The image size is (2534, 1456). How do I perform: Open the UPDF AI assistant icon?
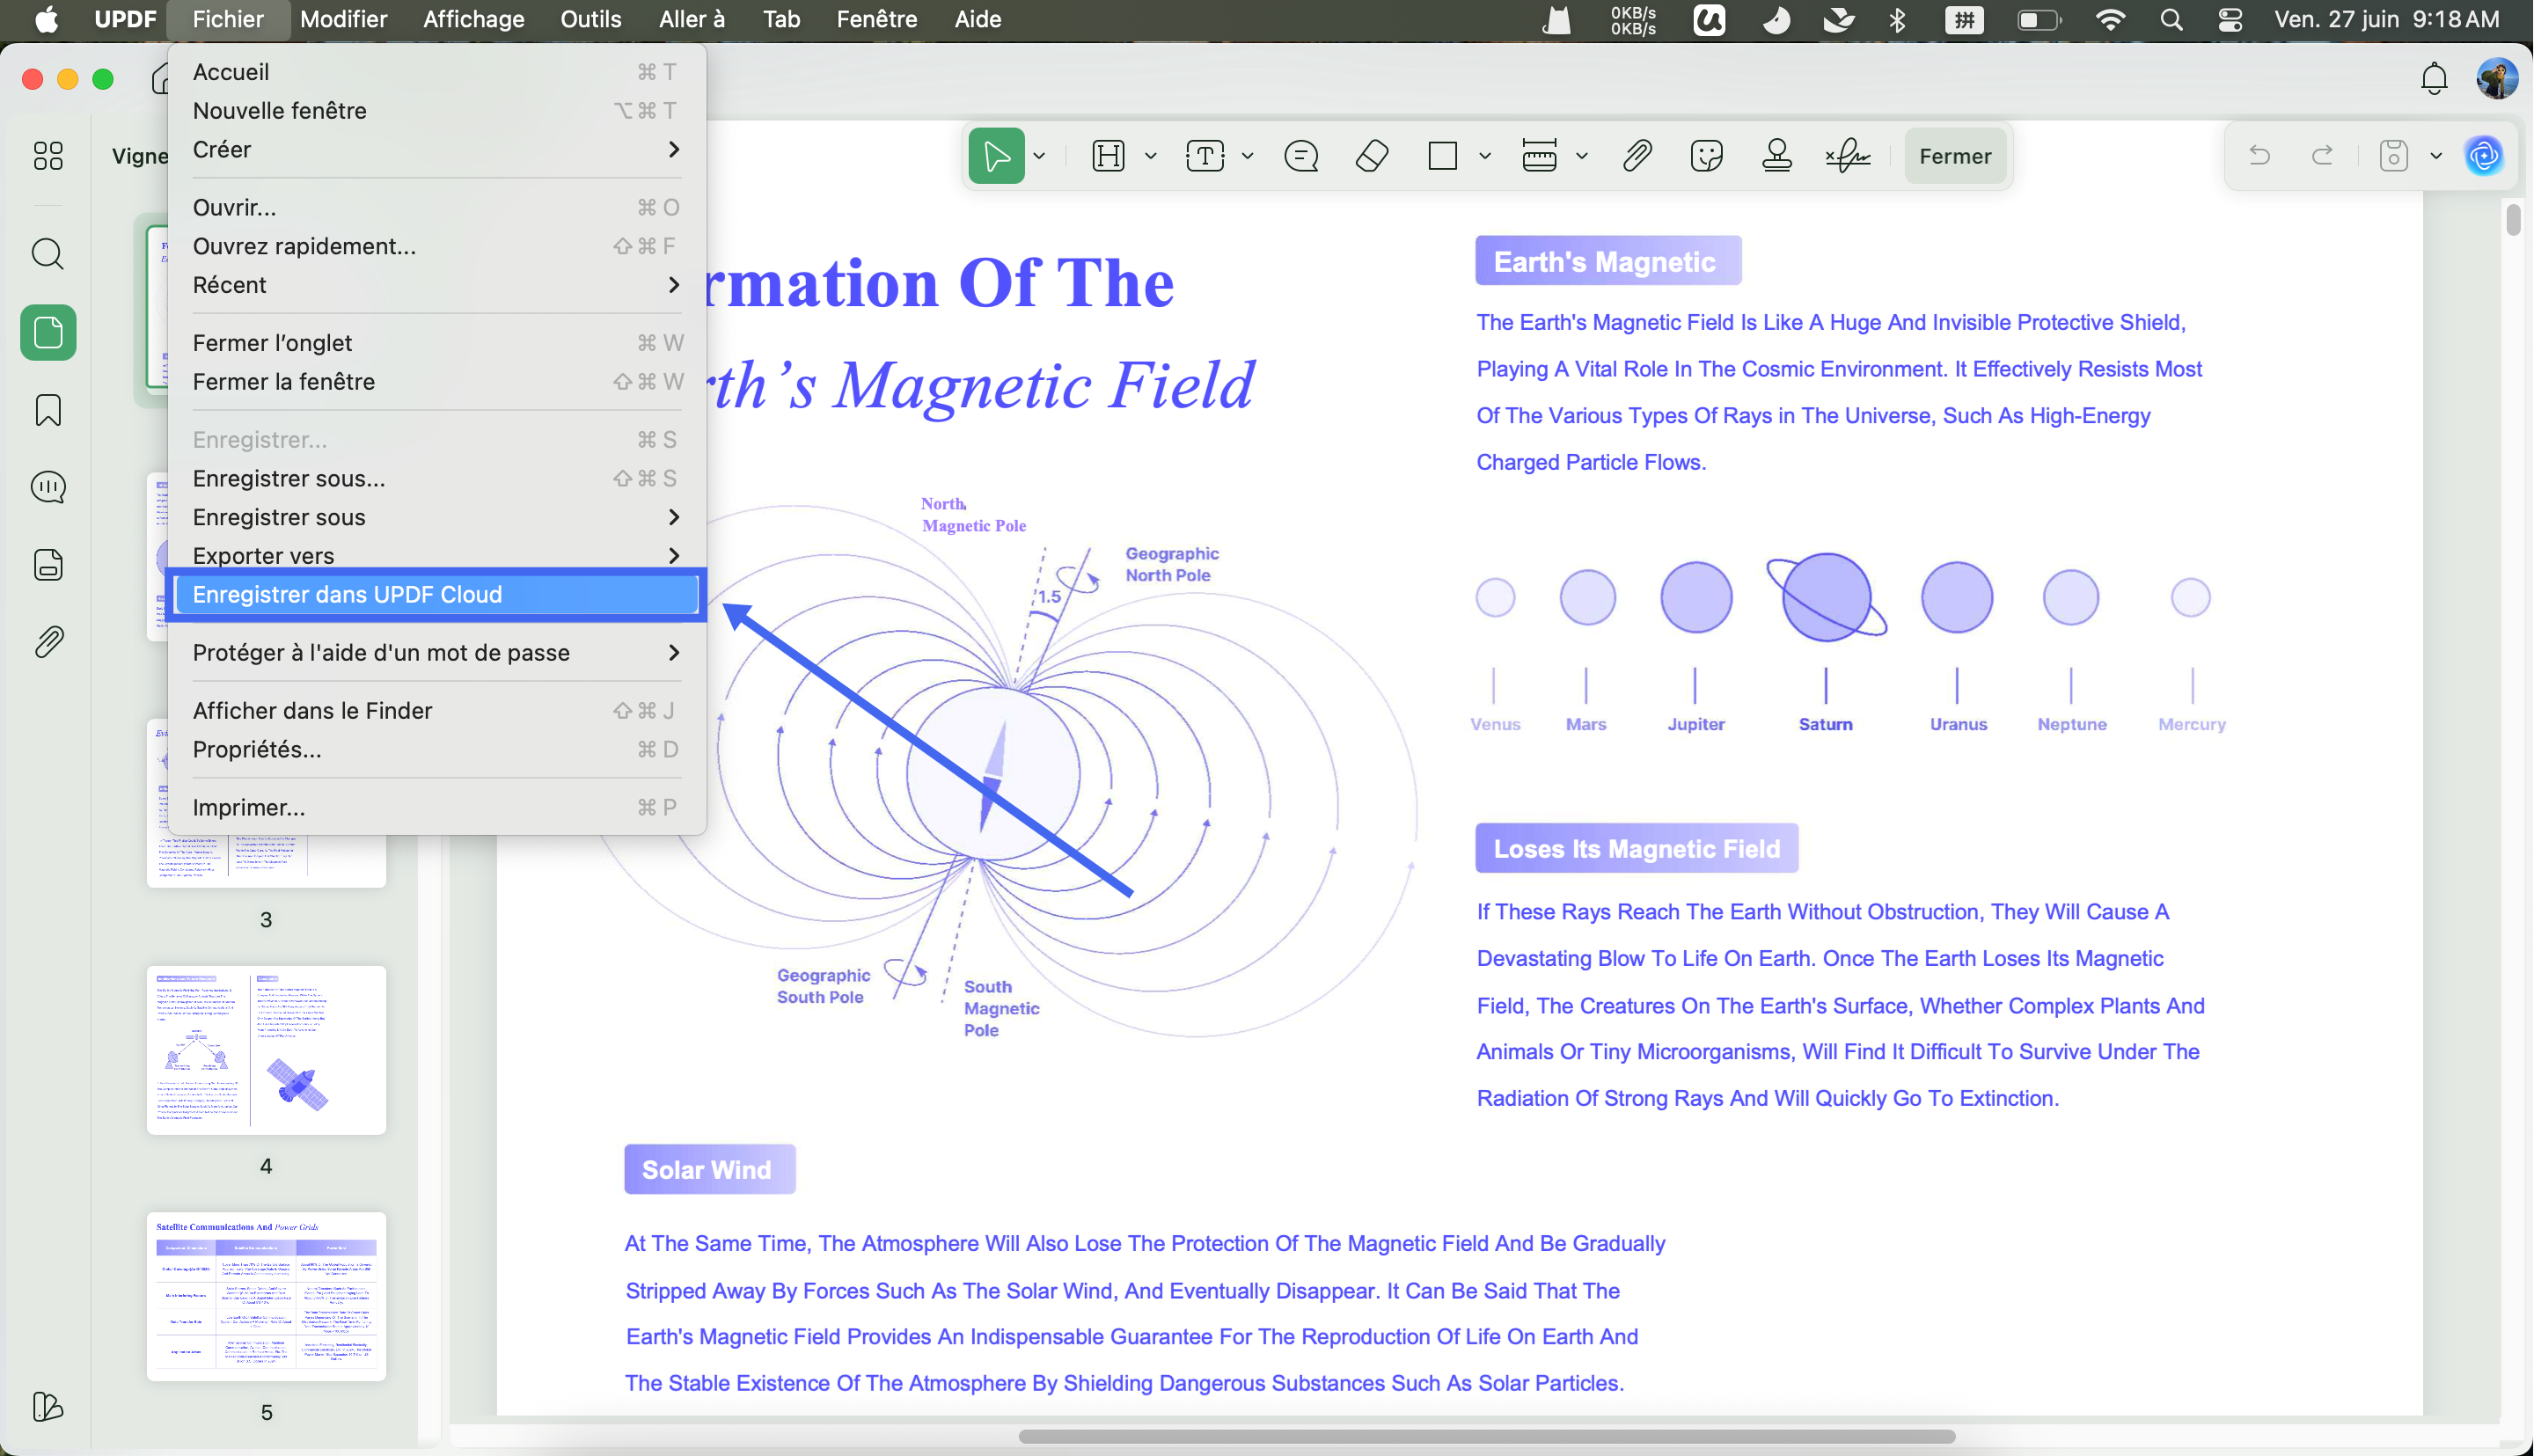coord(2484,156)
